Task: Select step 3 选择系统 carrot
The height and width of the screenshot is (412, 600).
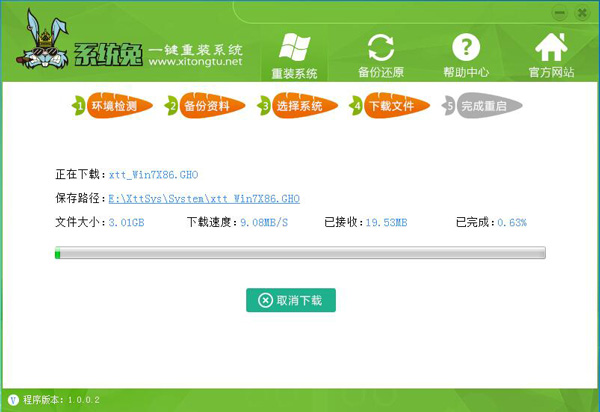Action: (298, 105)
